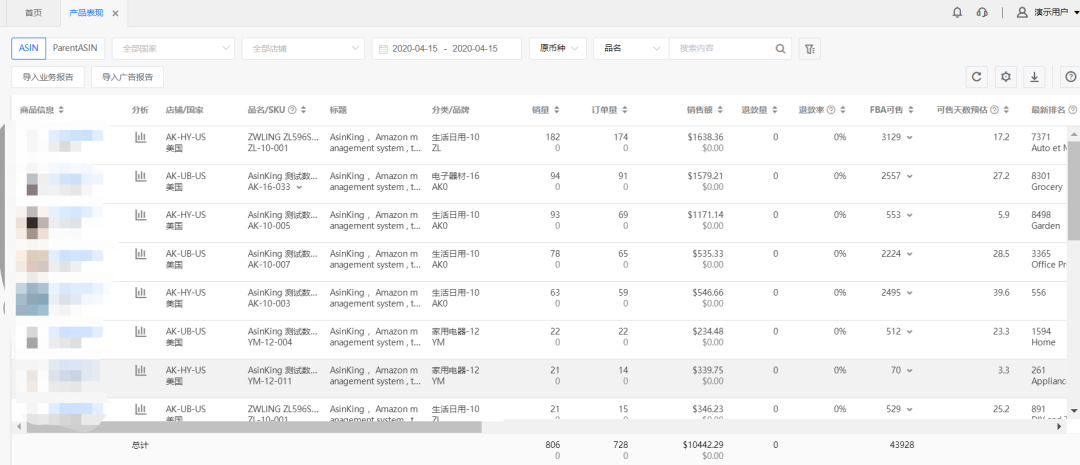This screenshot has width=1080, height=465.
Task: Click the demo user avatar icon
Action: [1022, 12]
